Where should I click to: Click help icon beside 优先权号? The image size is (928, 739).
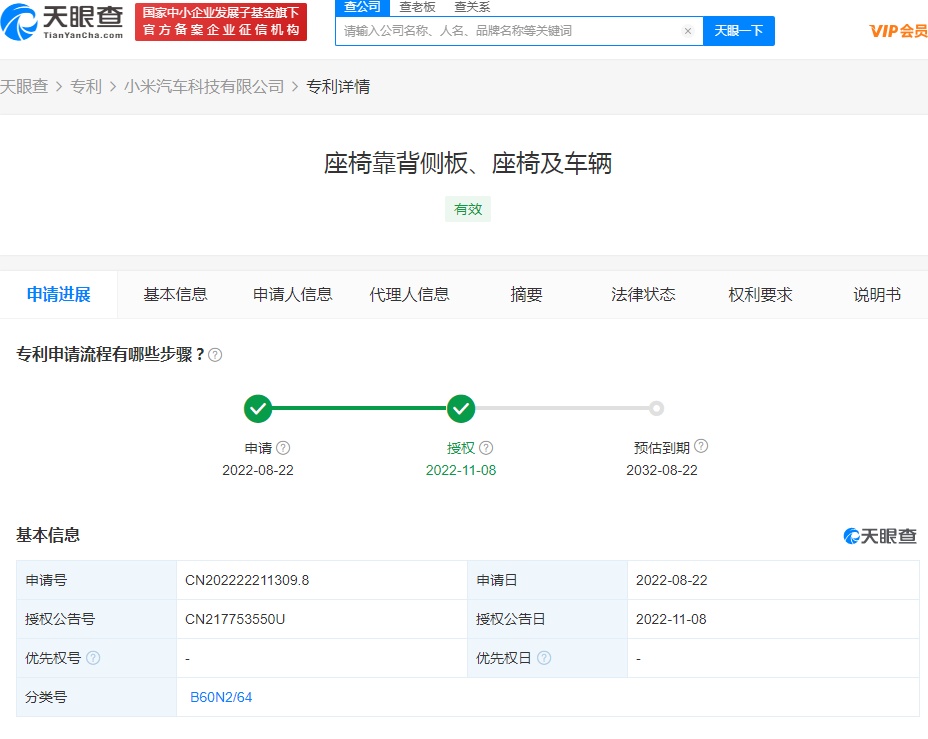93,658
